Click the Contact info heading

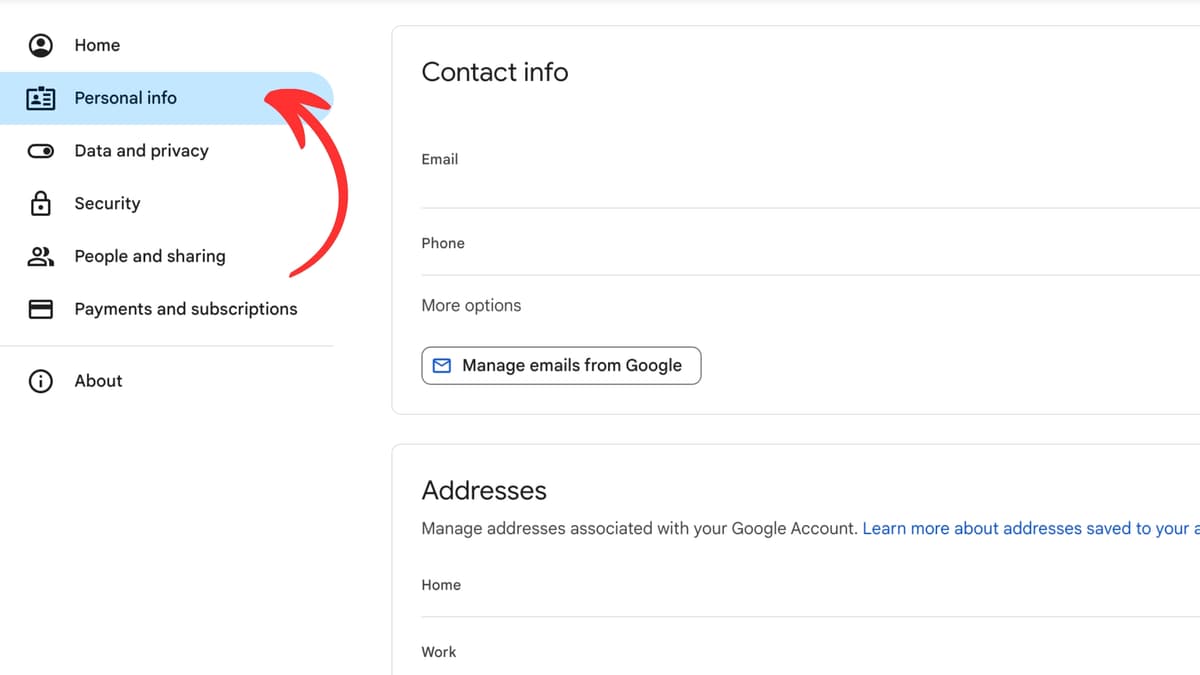coord(495,72)
